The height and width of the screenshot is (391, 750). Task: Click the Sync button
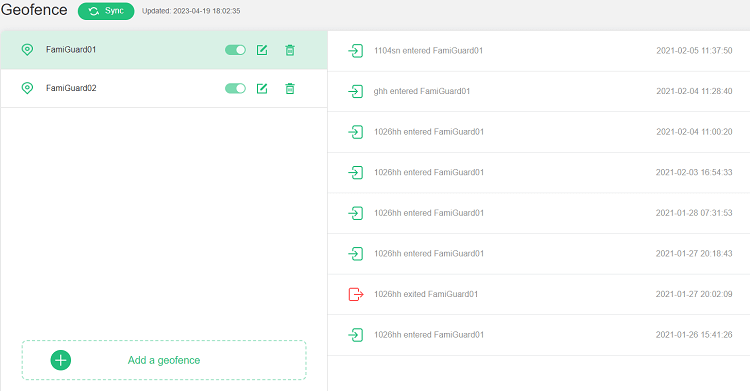click(106, 11)
